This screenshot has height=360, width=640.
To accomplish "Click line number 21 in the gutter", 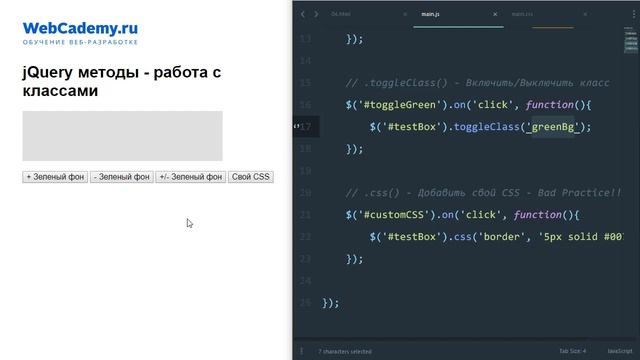I will coord(305,215).
